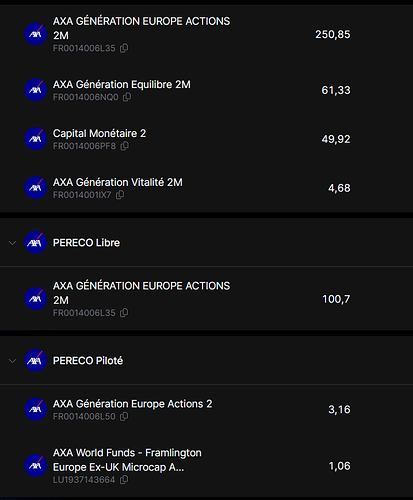Screen dimensions: 413x500
Task: Copy ISIN FR0014006L35 under PERECO Libre
Action: [124, 313]
